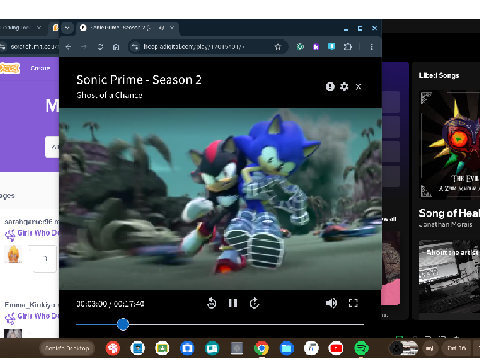Open the Song of Healing album art

(x=449, y=145)
